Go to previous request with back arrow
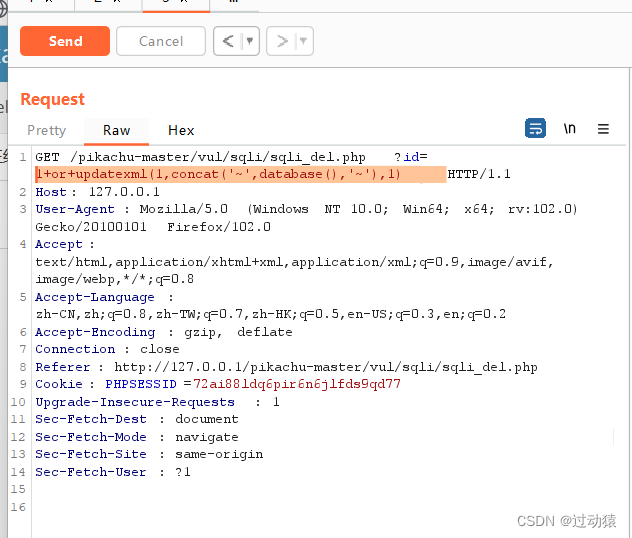This screenshot has height=538, width=632. [228, 41]
